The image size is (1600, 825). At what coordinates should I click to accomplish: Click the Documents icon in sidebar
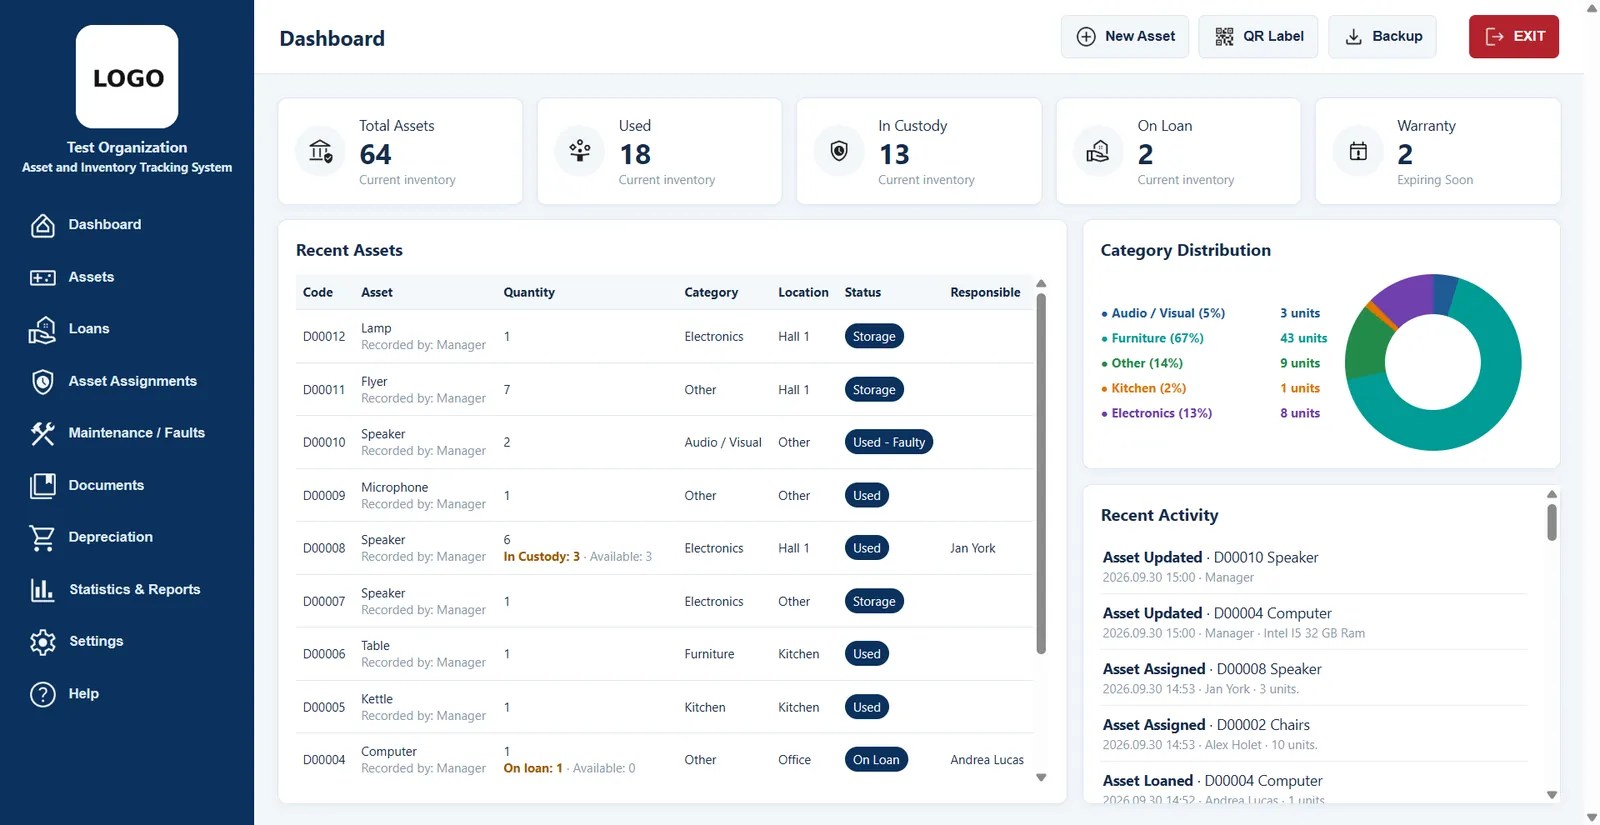click(x=42, y=485)
